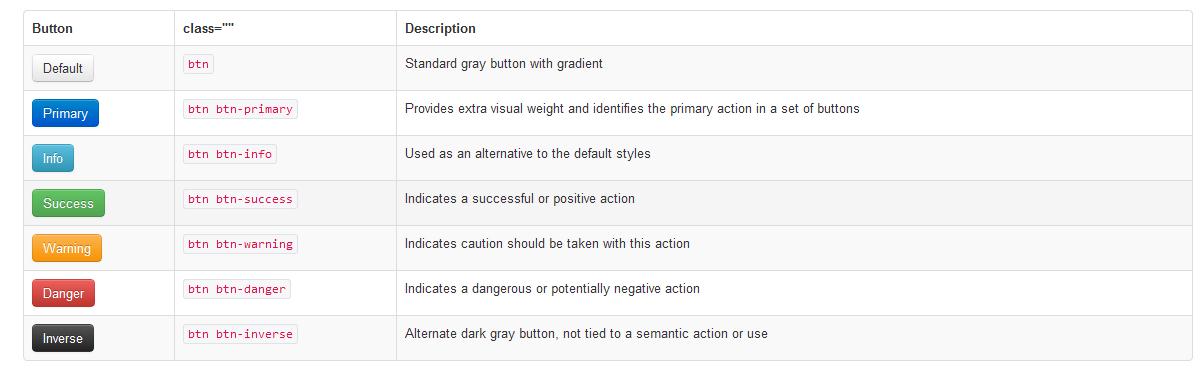This screenshot has height=376, width=1201.
Task: Select the 'btn btn-danger' code snippet
Action: click(x=237, y=289)
